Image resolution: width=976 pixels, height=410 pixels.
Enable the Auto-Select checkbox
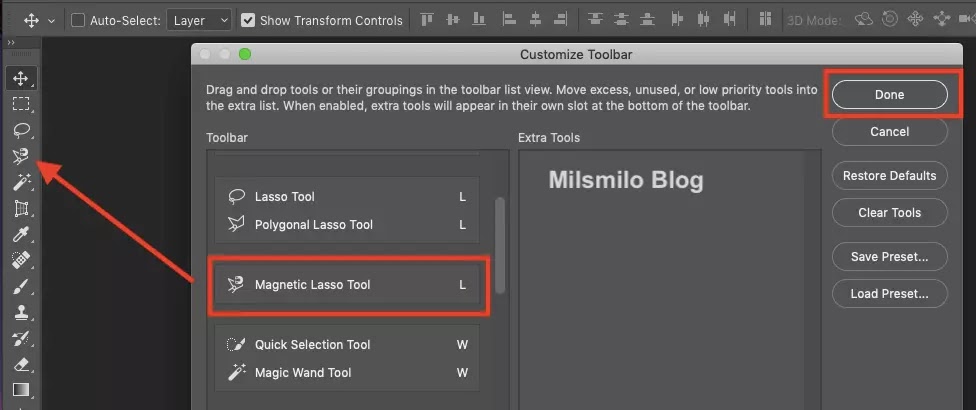coord(78,21)
